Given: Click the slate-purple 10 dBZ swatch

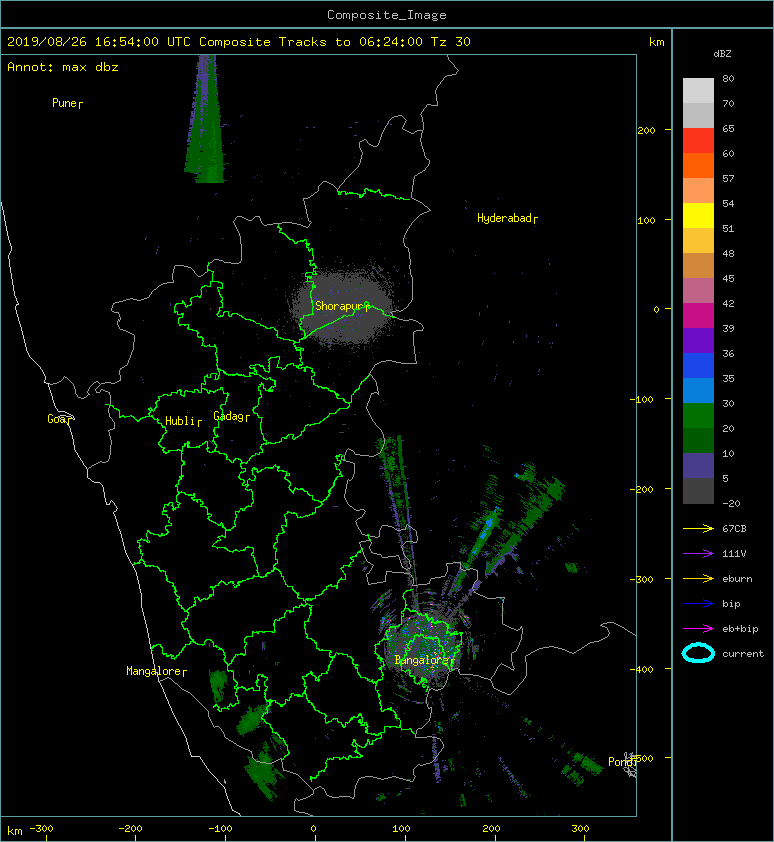Looking at the screenshot, I should [698, 466].
